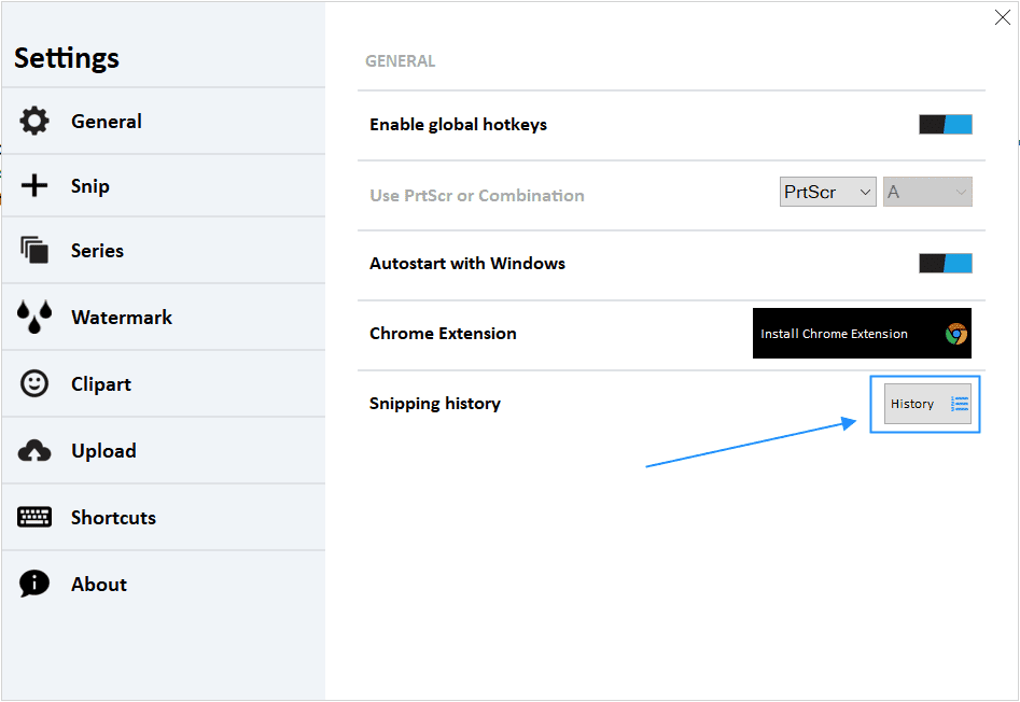Click the Watermark droplets icon
Viewport: 1020px width, 702px height.
(x=34, y=317)
